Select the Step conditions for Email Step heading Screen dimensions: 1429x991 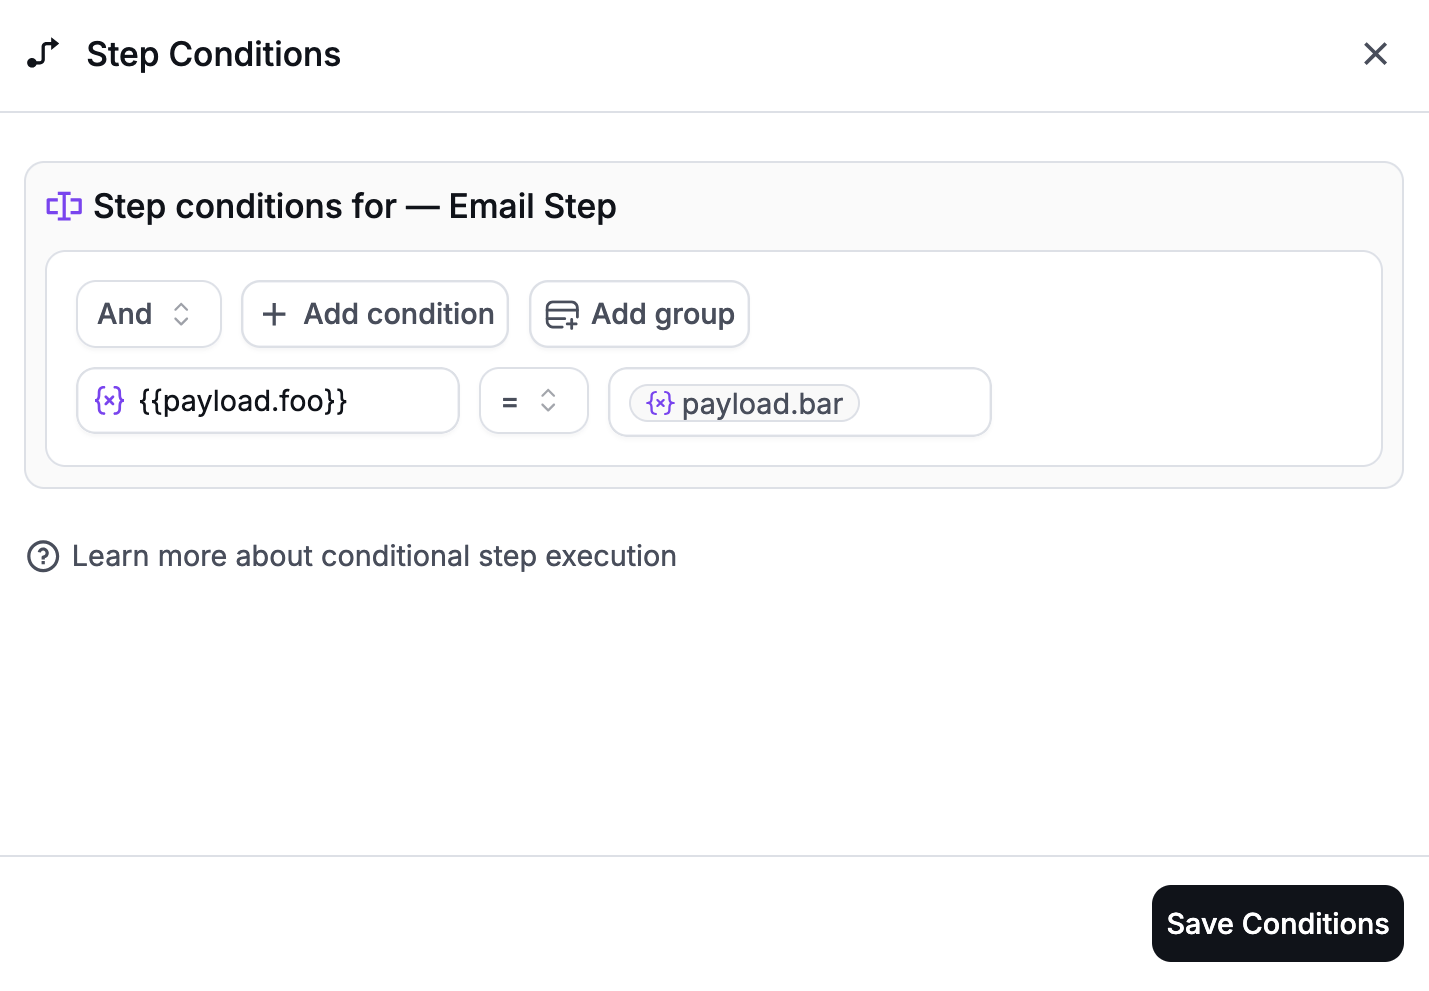tap(355, 206)
